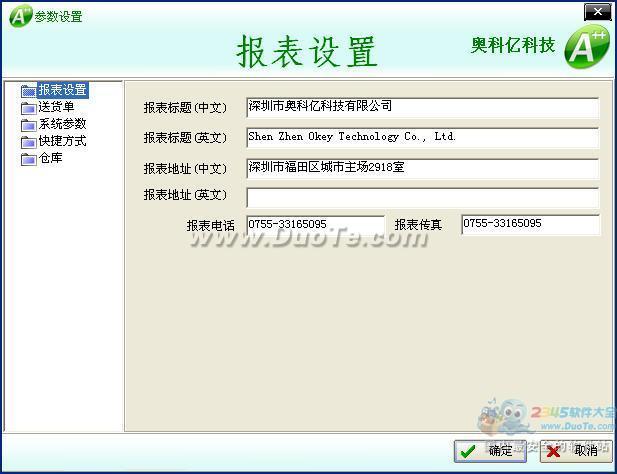Open 系统参数 in the tree

point(62,124)
